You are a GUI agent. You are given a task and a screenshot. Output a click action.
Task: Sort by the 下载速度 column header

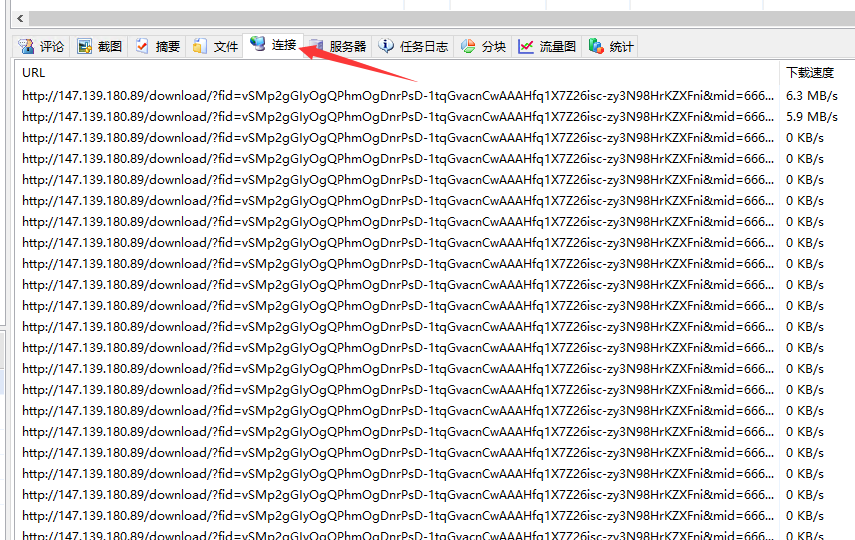pos(809,72)
